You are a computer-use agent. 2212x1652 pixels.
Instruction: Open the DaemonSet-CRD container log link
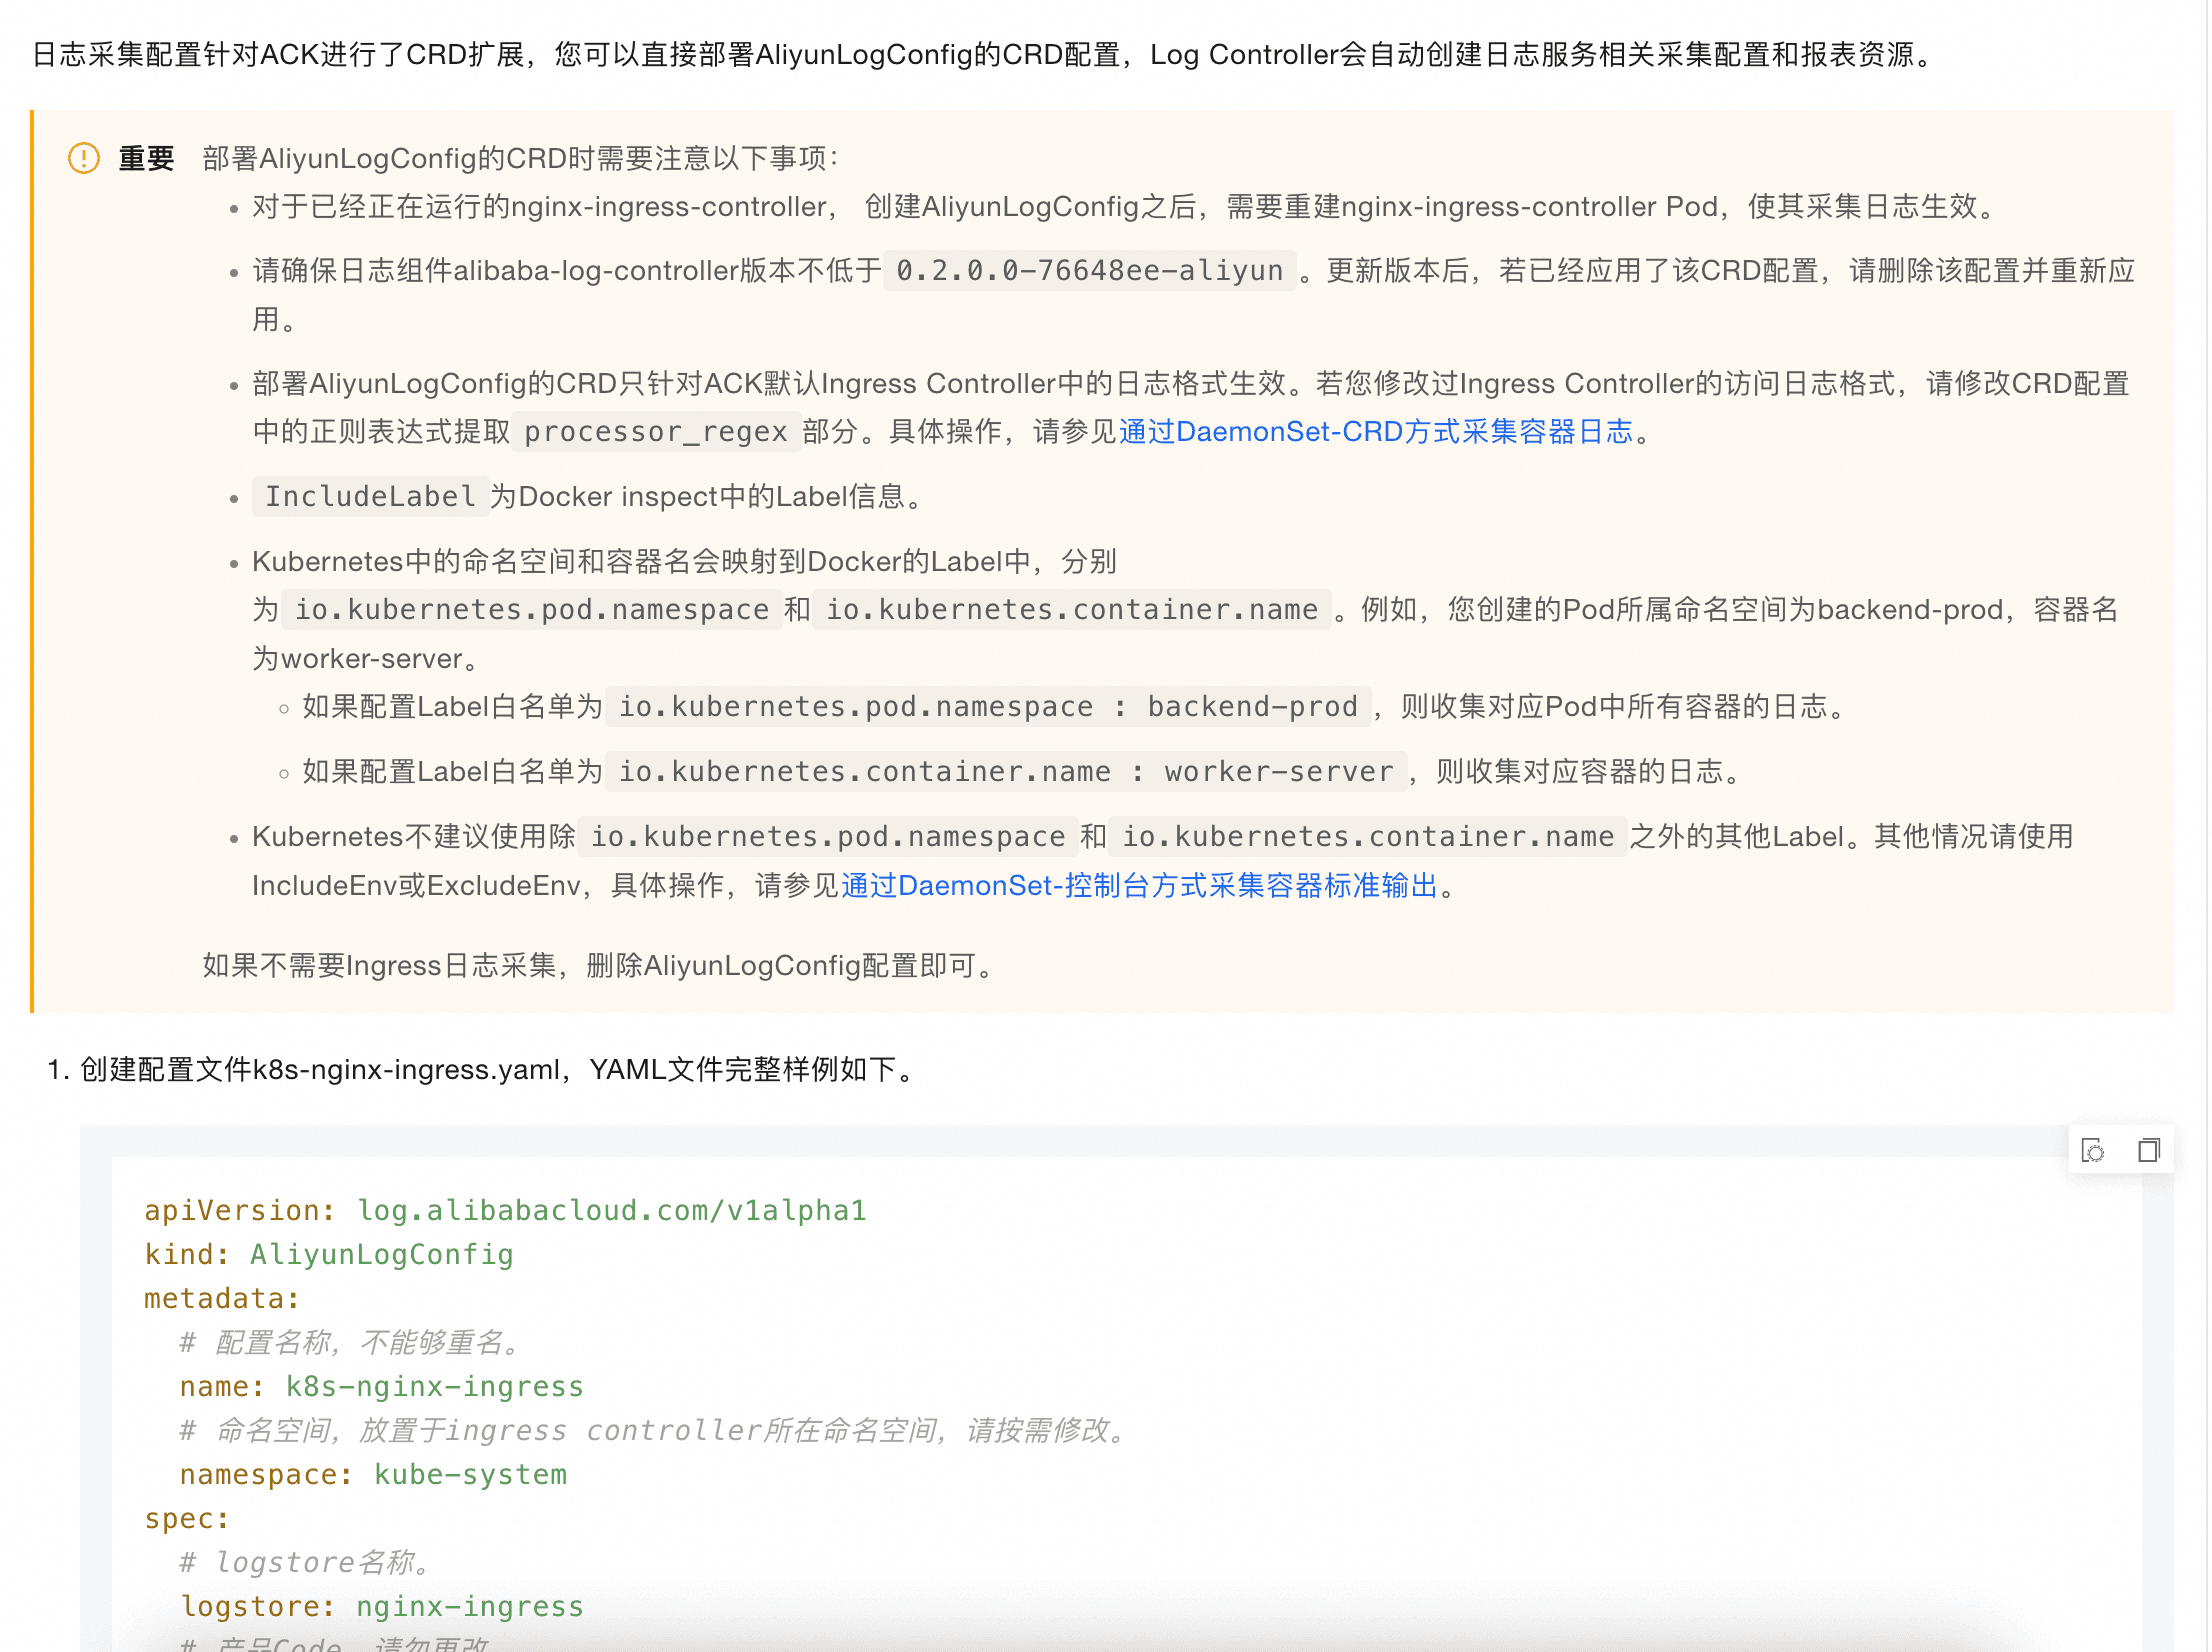coord(1375,432)
